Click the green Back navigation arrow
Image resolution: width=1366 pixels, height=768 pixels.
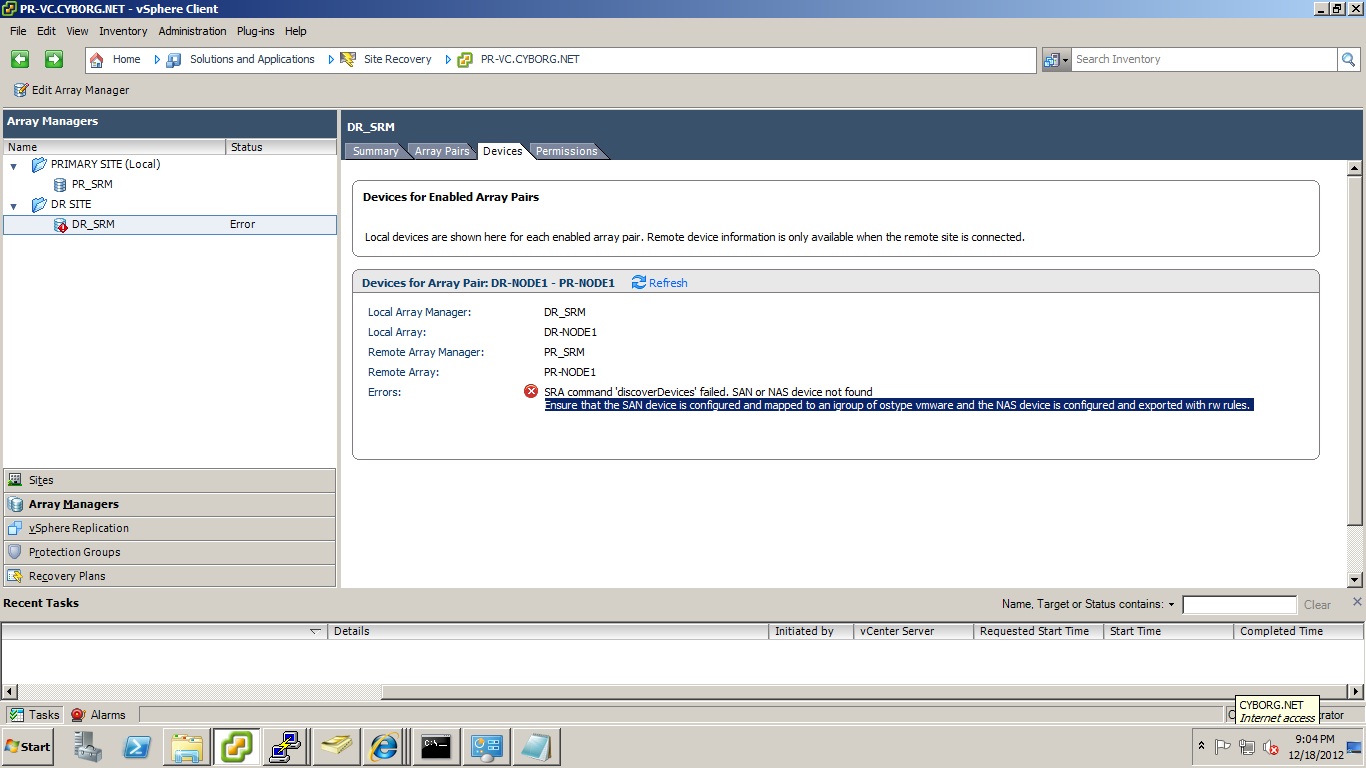pyautogui.click(x=20, y=59)
